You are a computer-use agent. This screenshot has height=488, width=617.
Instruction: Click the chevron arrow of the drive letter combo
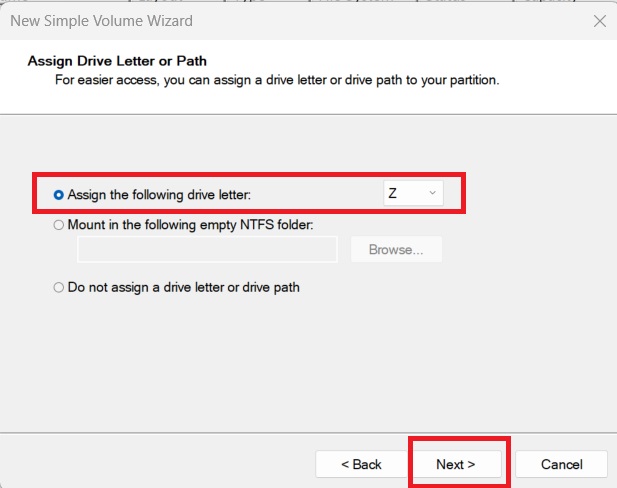pyautogui.click(x=432, y=193)
